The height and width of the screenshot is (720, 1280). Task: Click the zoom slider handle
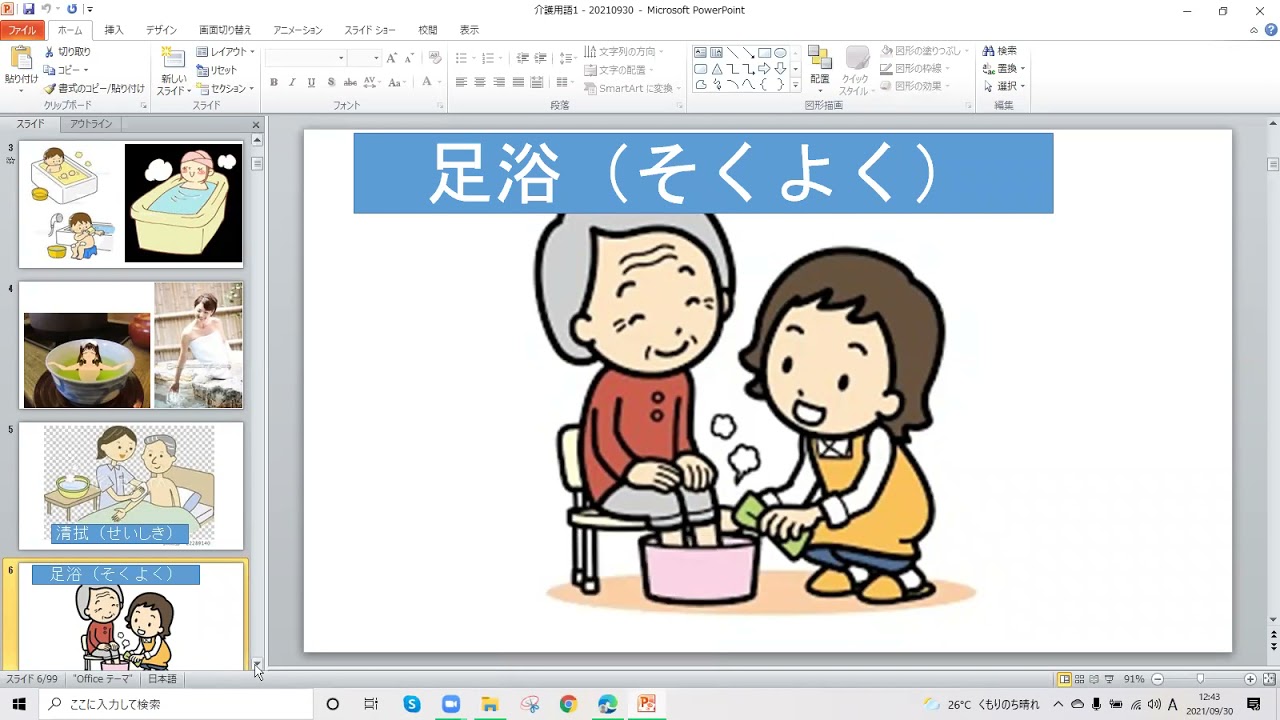tap(1200, 679)
